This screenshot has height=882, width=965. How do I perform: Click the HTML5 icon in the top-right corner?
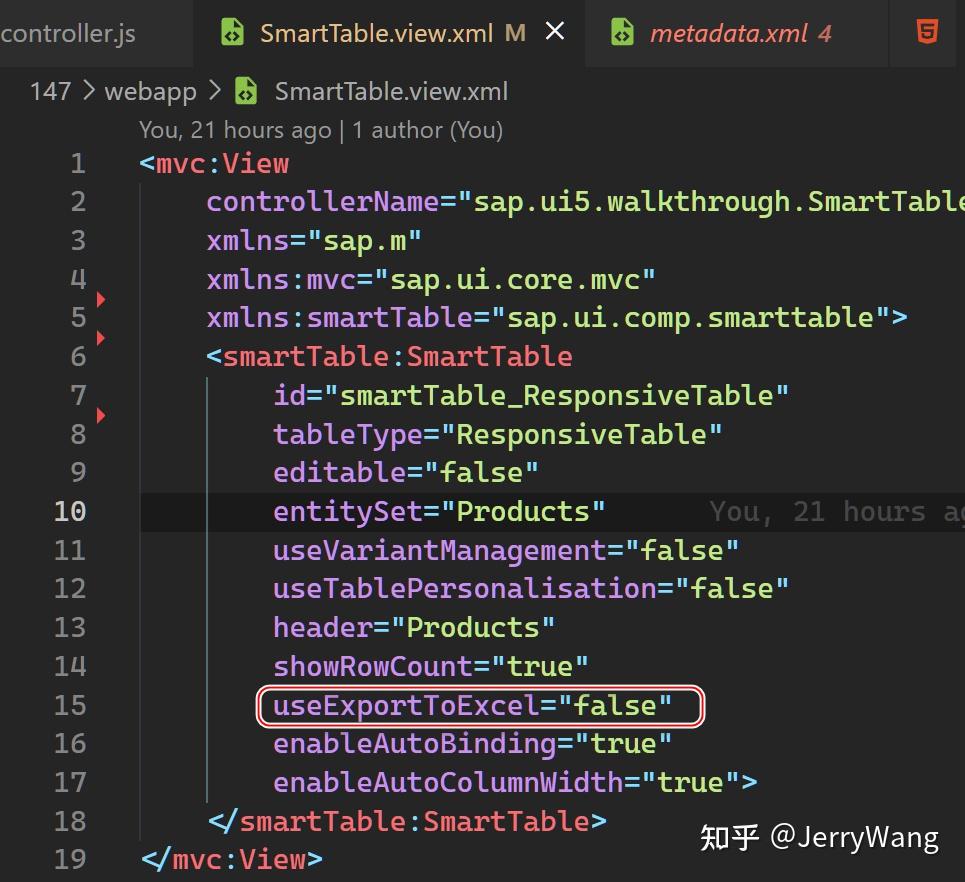pyautogui.click(x=925, y=32)
